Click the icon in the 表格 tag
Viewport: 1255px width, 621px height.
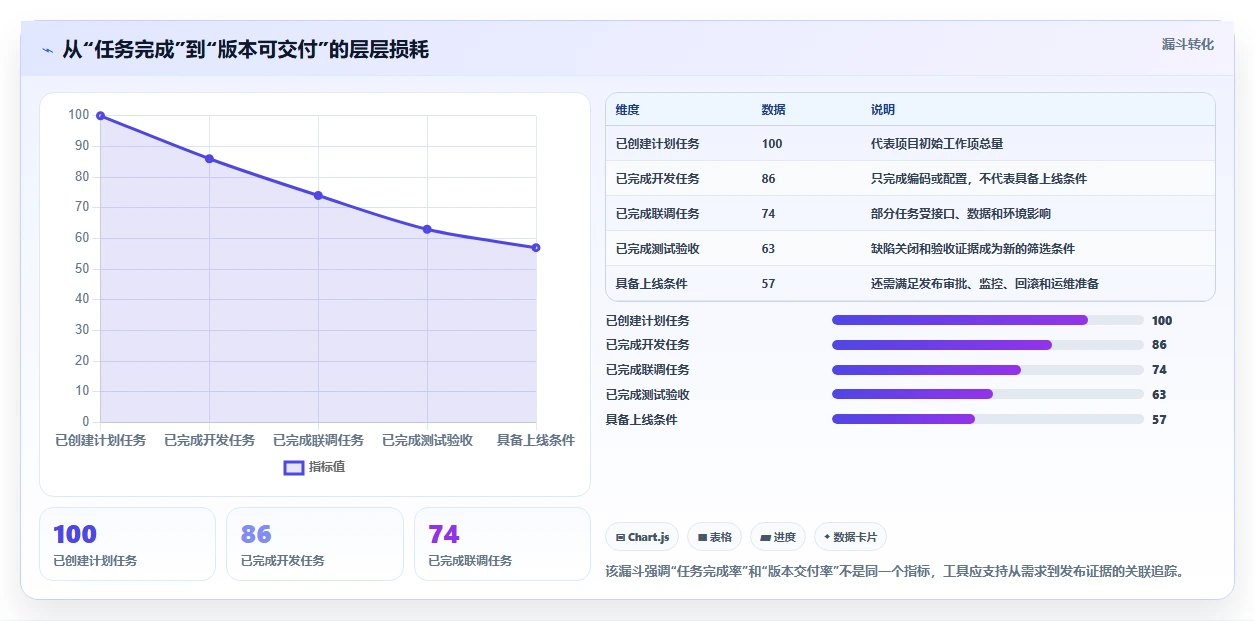coord(702,537)
